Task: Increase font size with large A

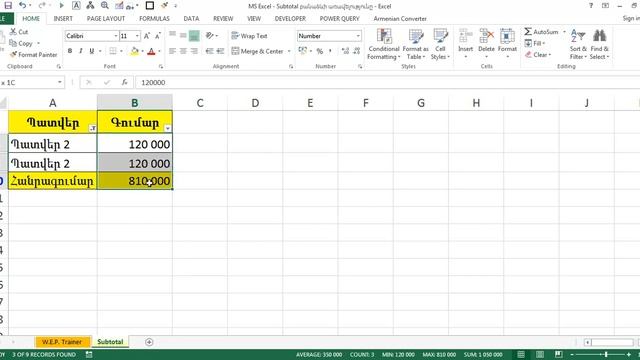Action: click(x=147, y=36)
